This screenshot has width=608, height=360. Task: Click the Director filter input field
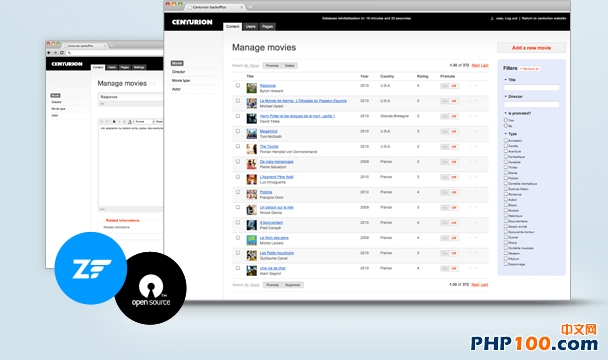click(x=532, y=104)
